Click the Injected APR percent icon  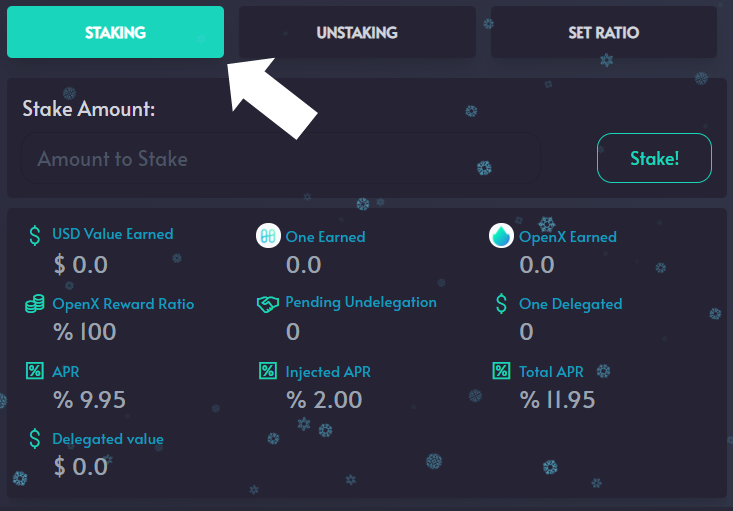point(268,371)
